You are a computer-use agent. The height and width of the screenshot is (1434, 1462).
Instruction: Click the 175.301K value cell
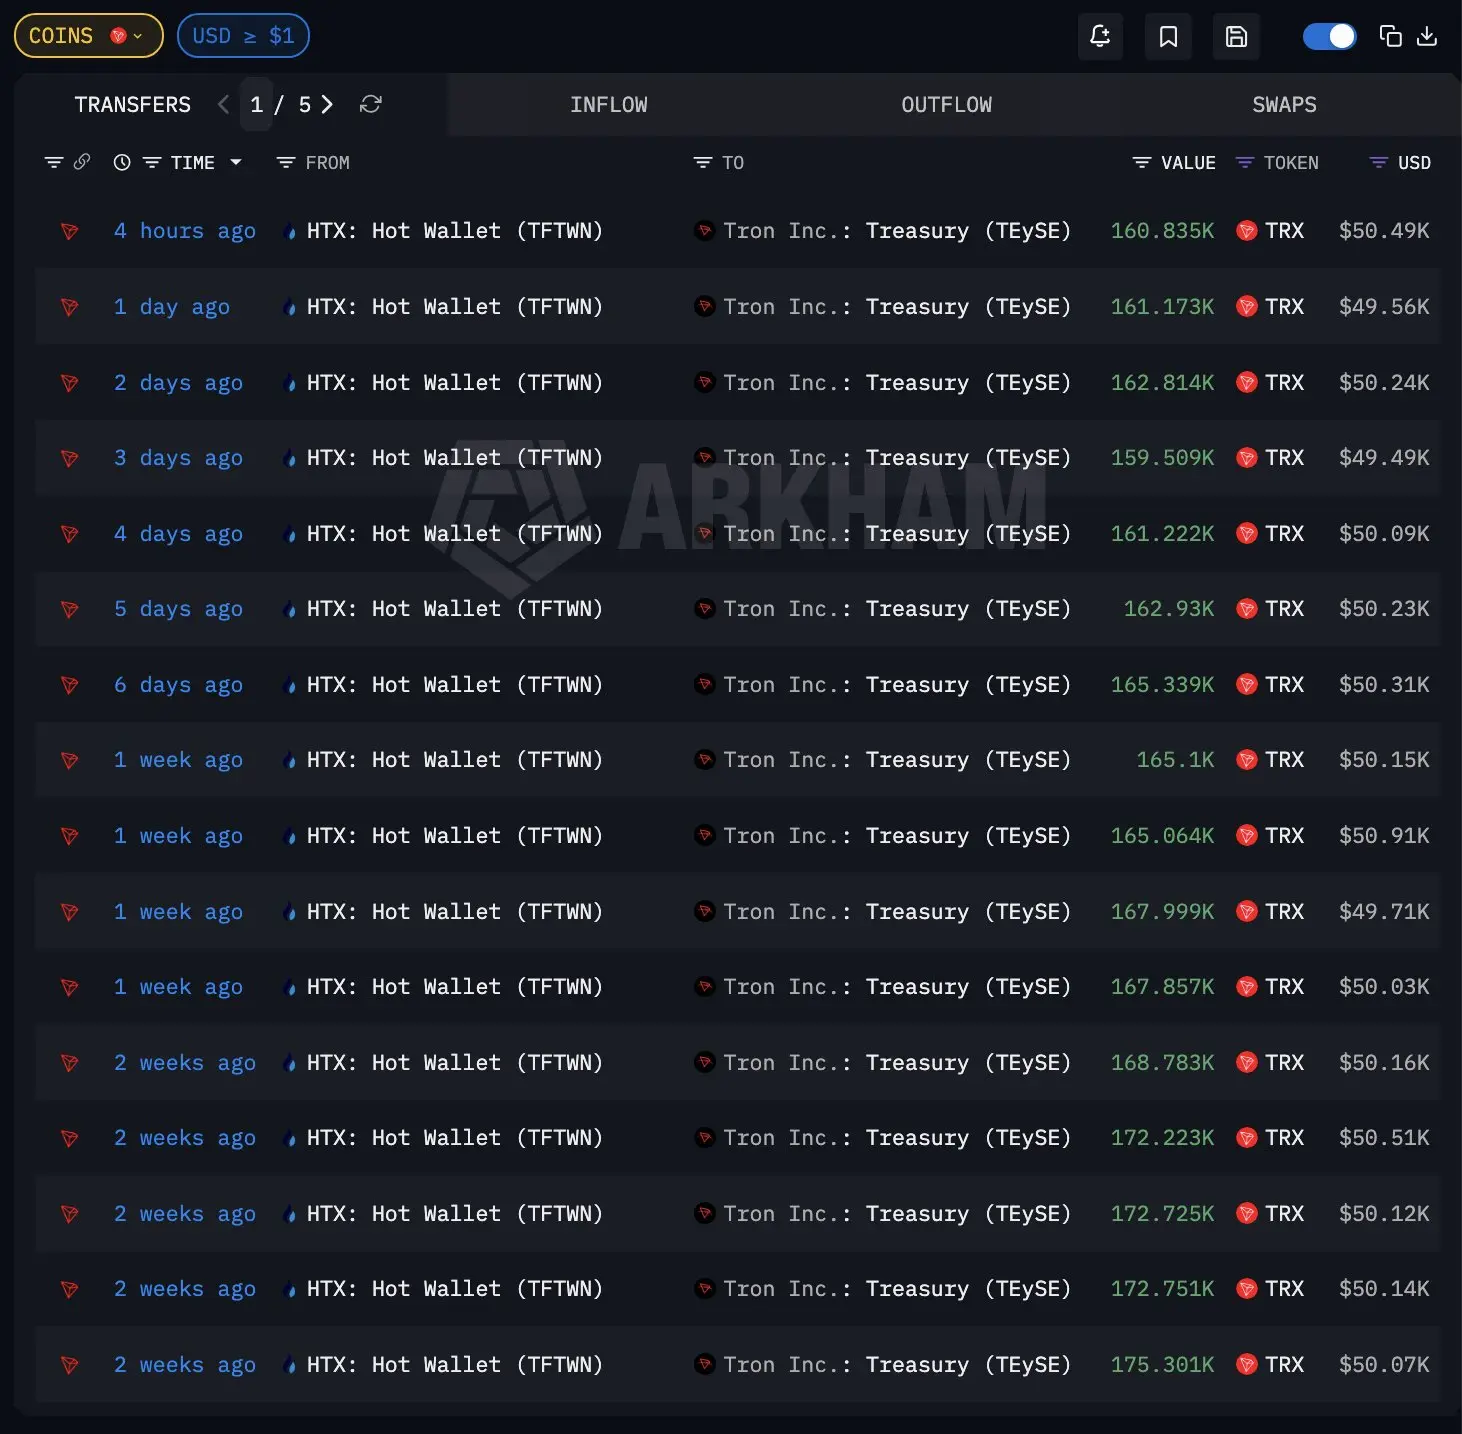(1162, 1365)
